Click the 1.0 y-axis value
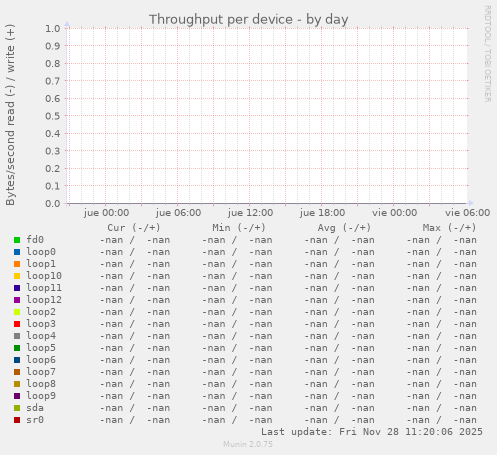The height and width of the screenshot is (455, 497). pyautogui.click(x=53, y=29)
